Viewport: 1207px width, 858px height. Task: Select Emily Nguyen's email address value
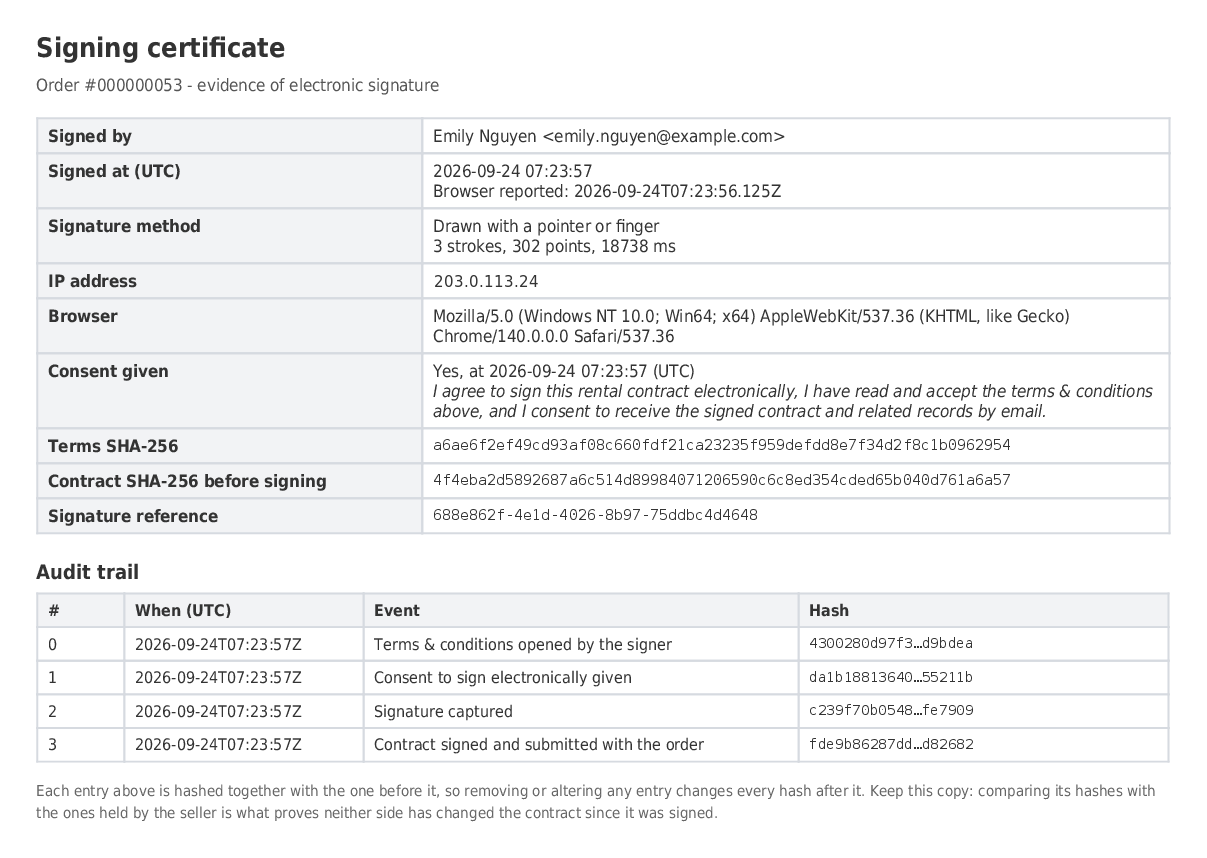(x=664, y=136)
